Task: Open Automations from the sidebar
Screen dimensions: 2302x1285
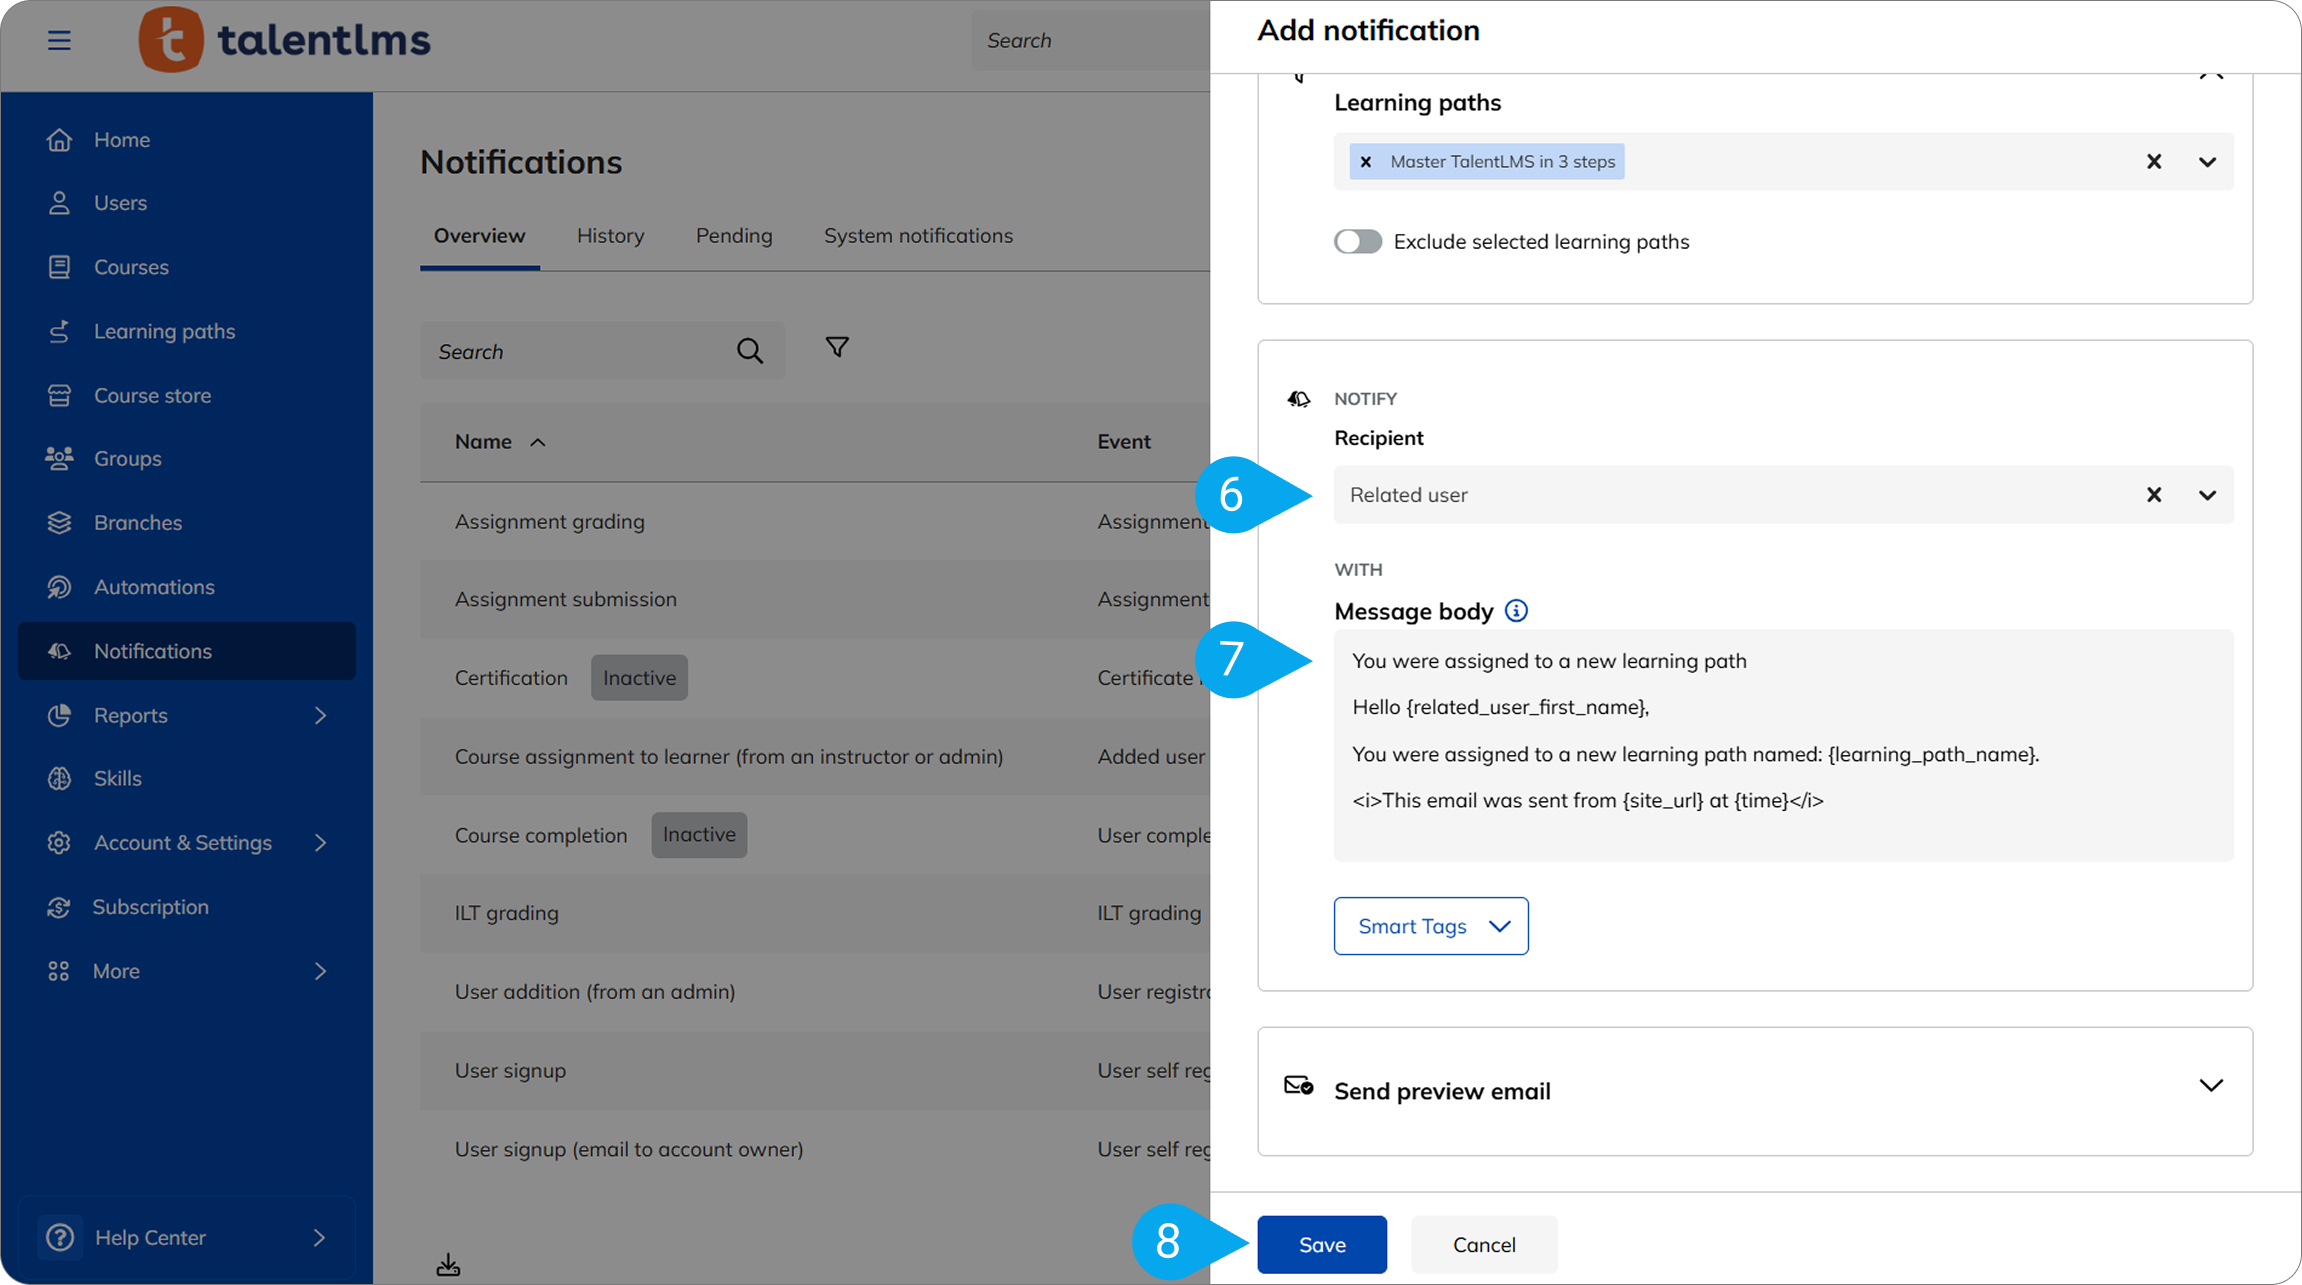Action: [154, 587]
